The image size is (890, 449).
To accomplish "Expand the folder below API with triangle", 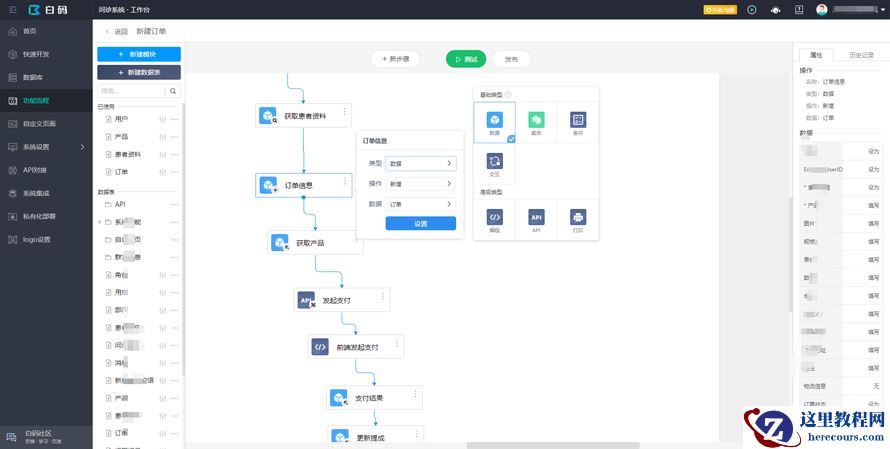I will (x=100, y=222).
